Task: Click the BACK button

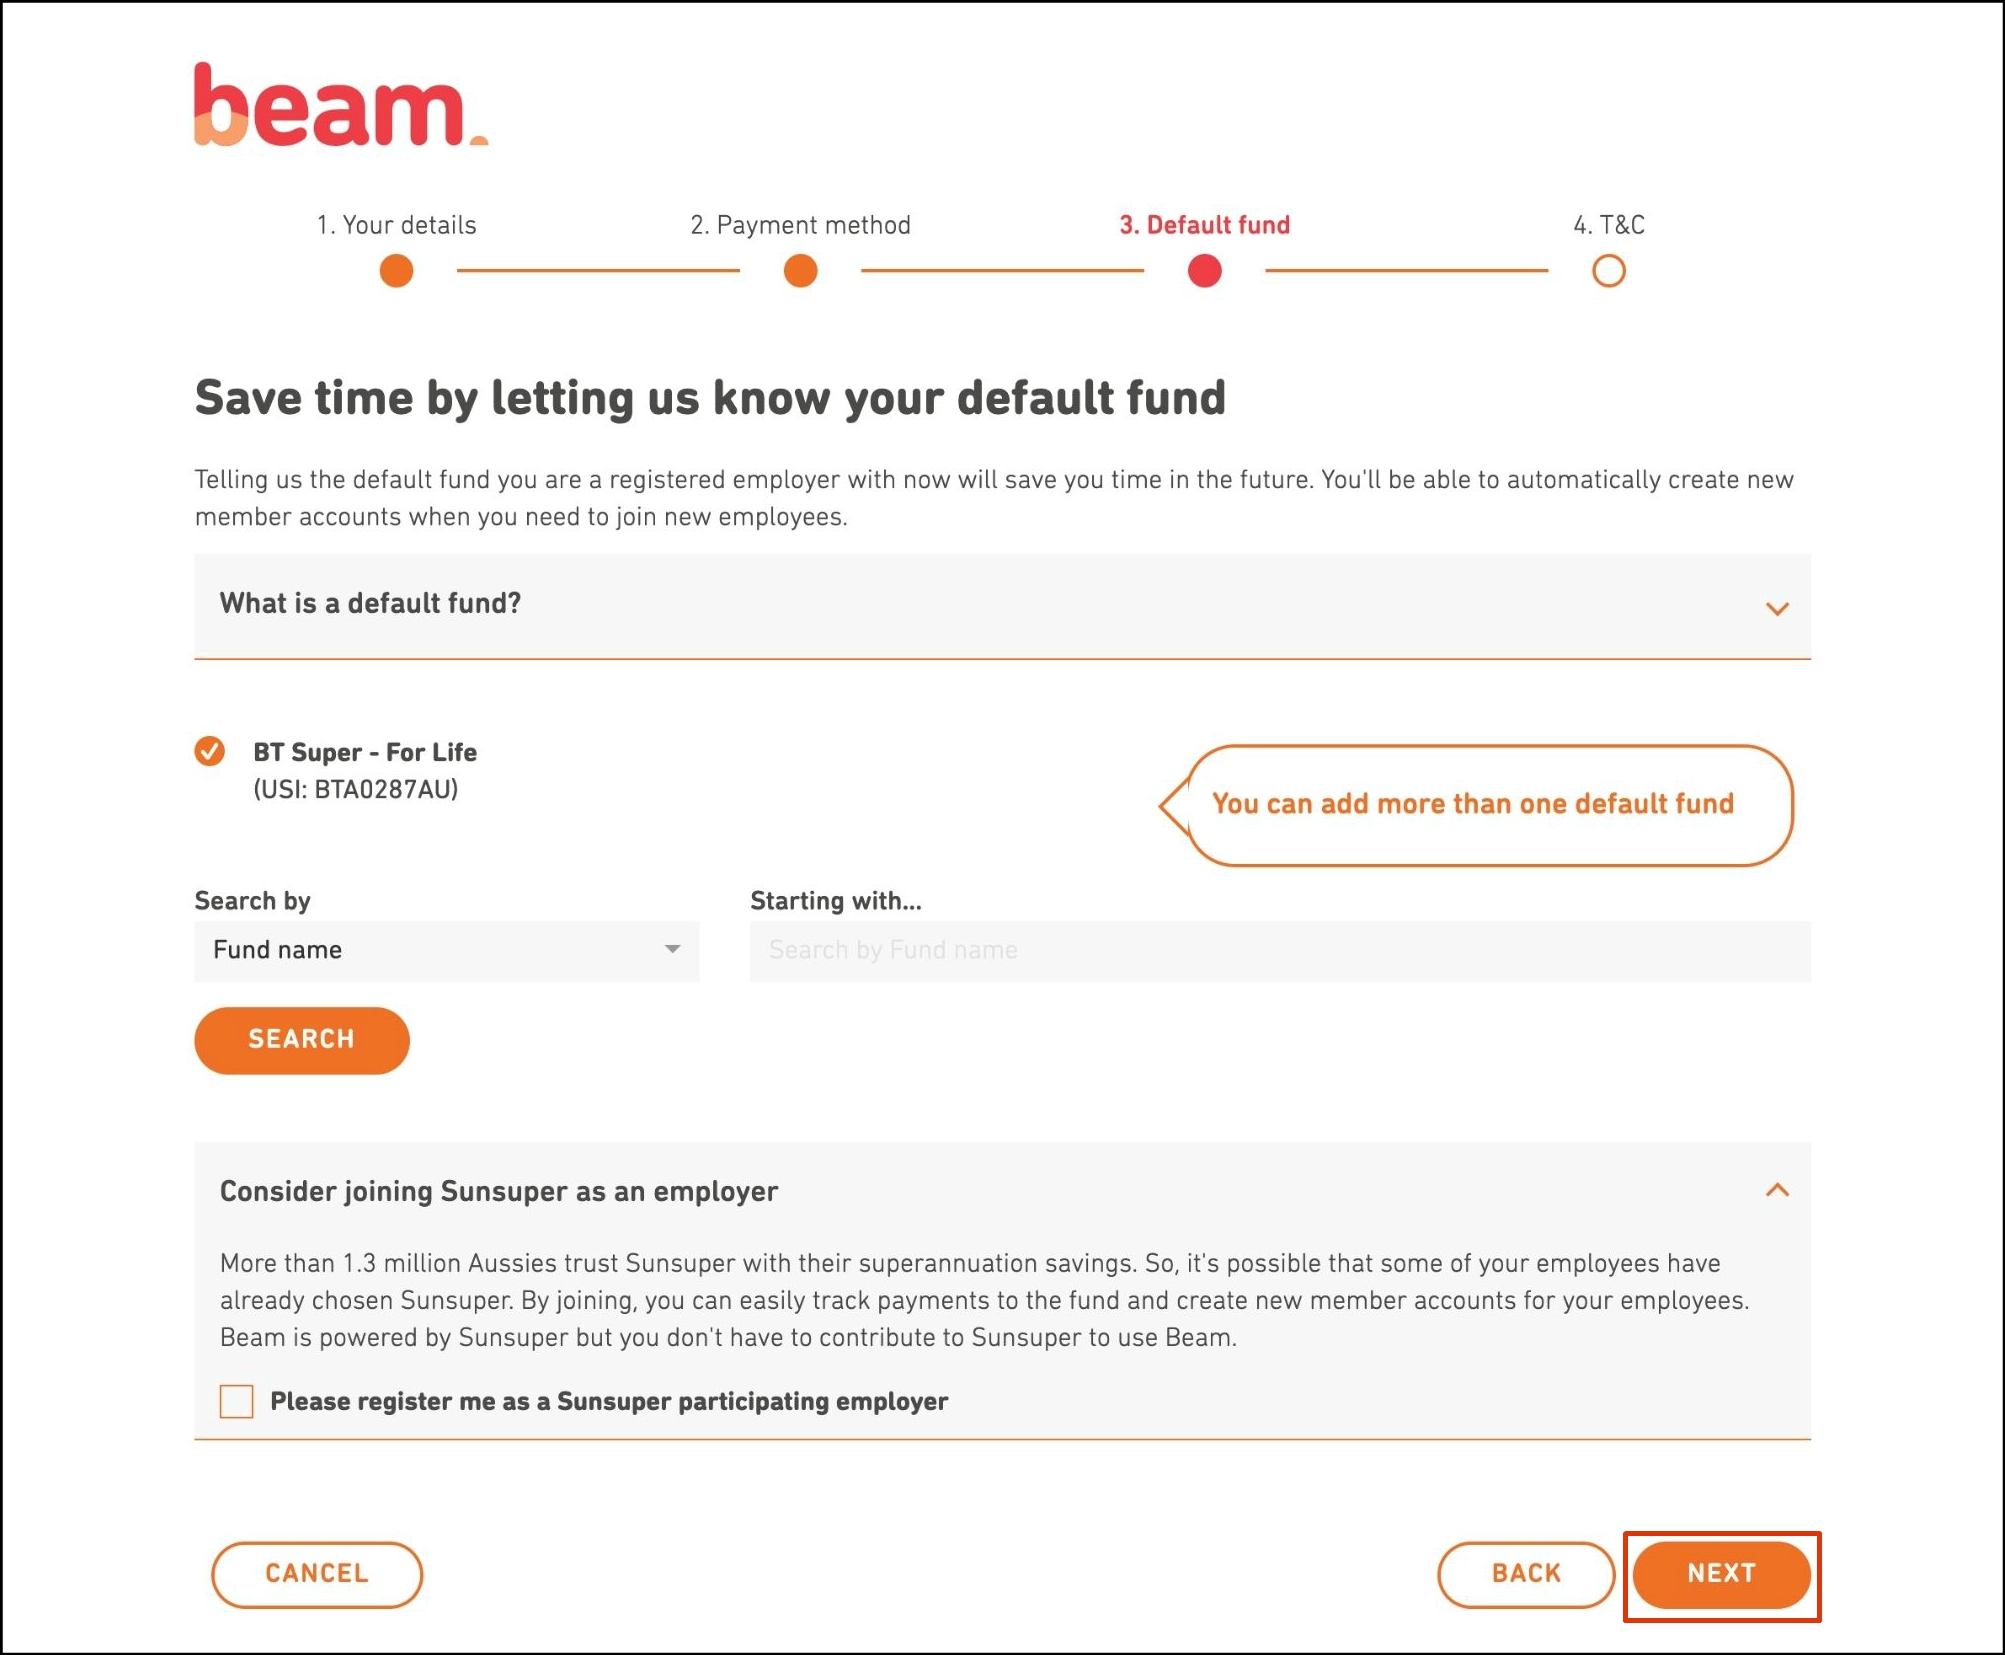Action: pyautogui.click(x=1525, y=1574)
